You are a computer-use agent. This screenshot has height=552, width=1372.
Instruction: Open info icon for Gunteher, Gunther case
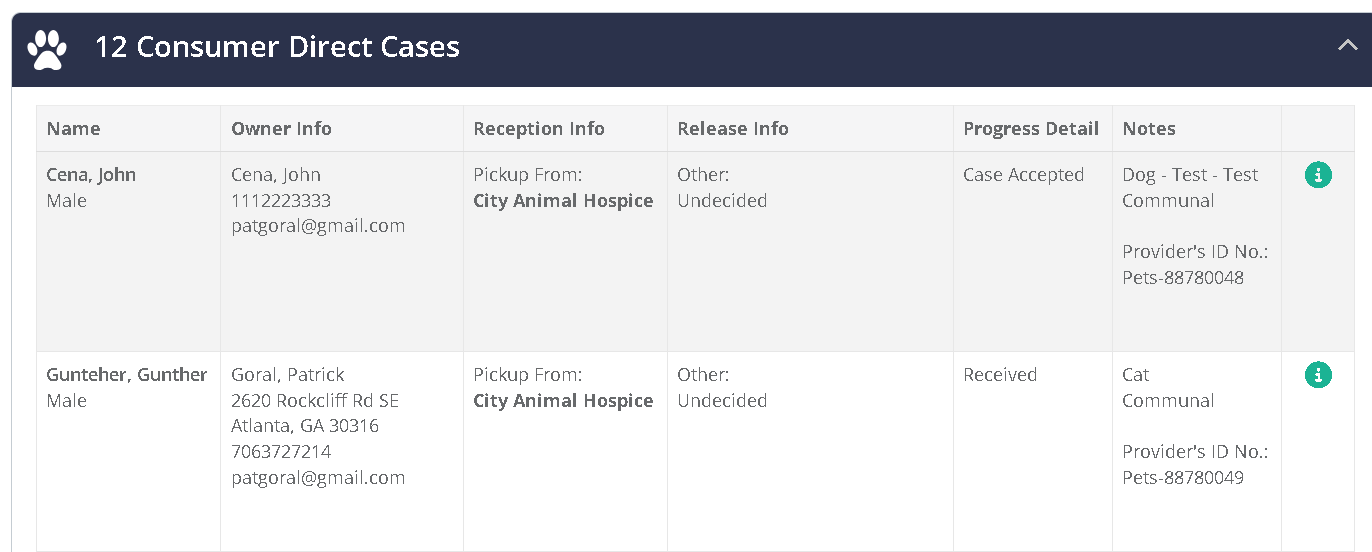tap(1318, 376)
